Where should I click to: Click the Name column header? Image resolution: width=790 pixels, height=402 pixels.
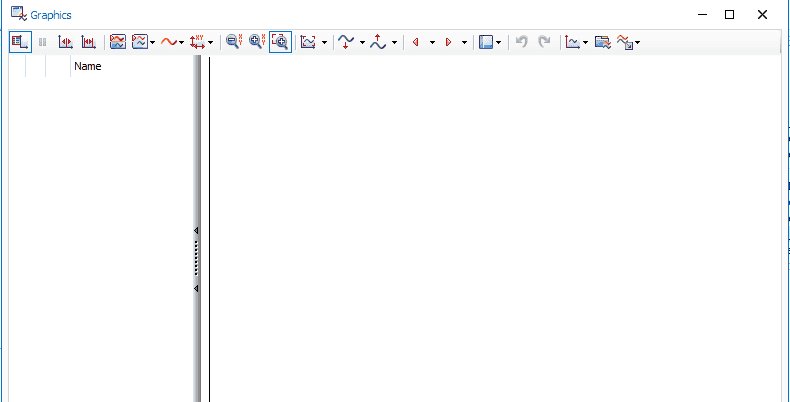pyautogui.click(x=88, y=67)
